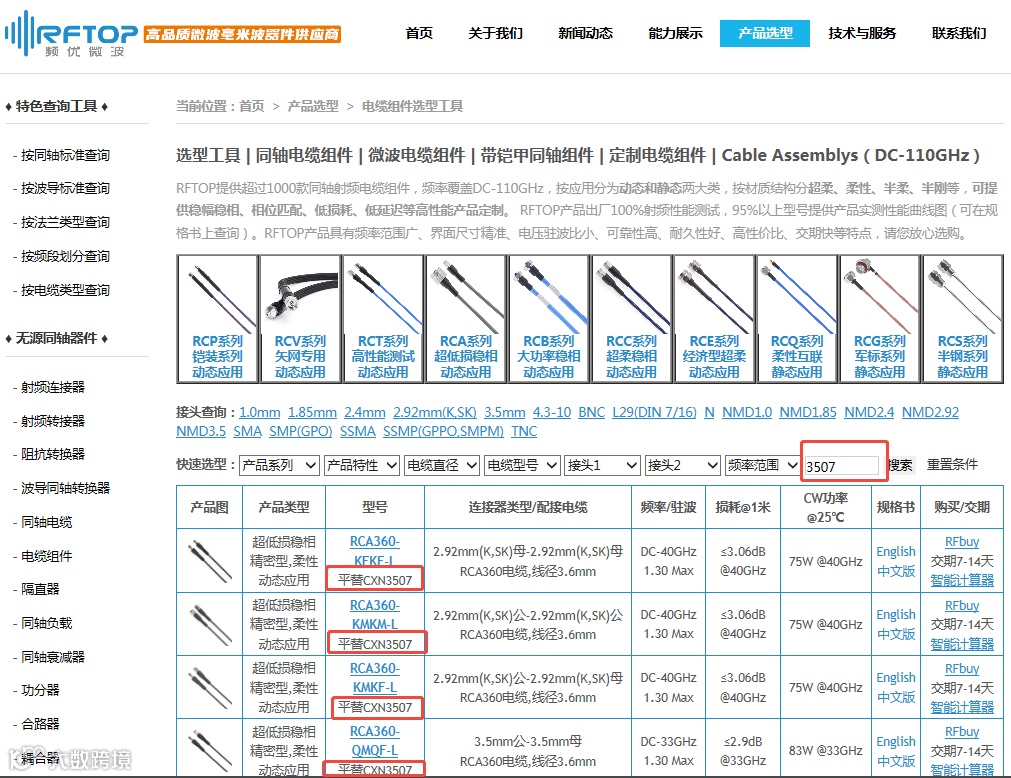
Task: Filter by TNC connector link
Action: (x=524, y=432)
